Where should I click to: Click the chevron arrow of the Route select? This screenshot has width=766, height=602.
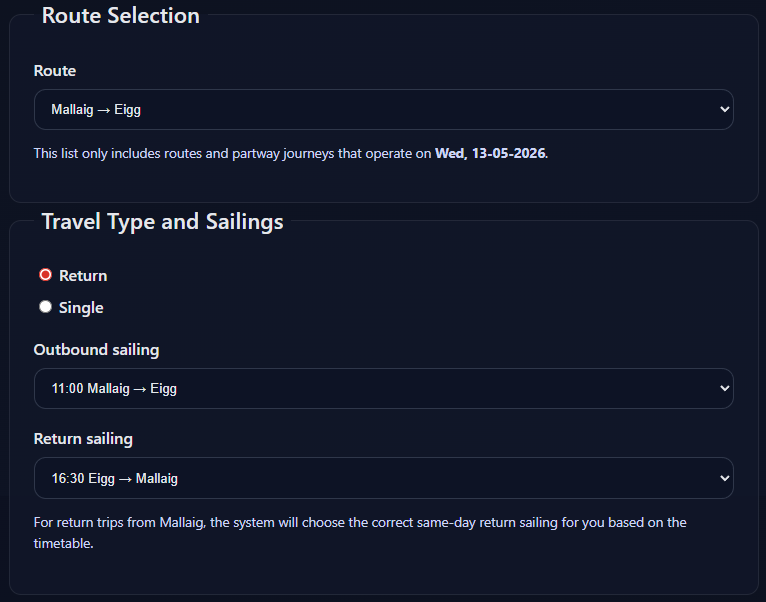pos(725,110)
